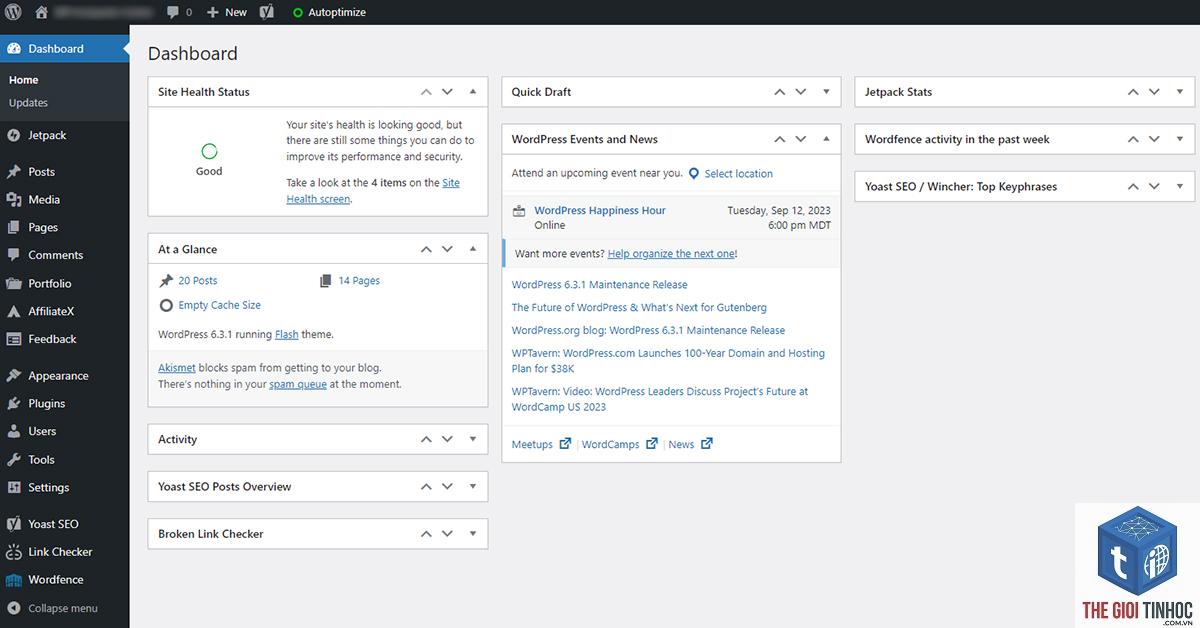The width and height of the screenshot is (1200, 628).
Task: Open the WordPress Happiness Hour event link
Action: coord(600,211)
